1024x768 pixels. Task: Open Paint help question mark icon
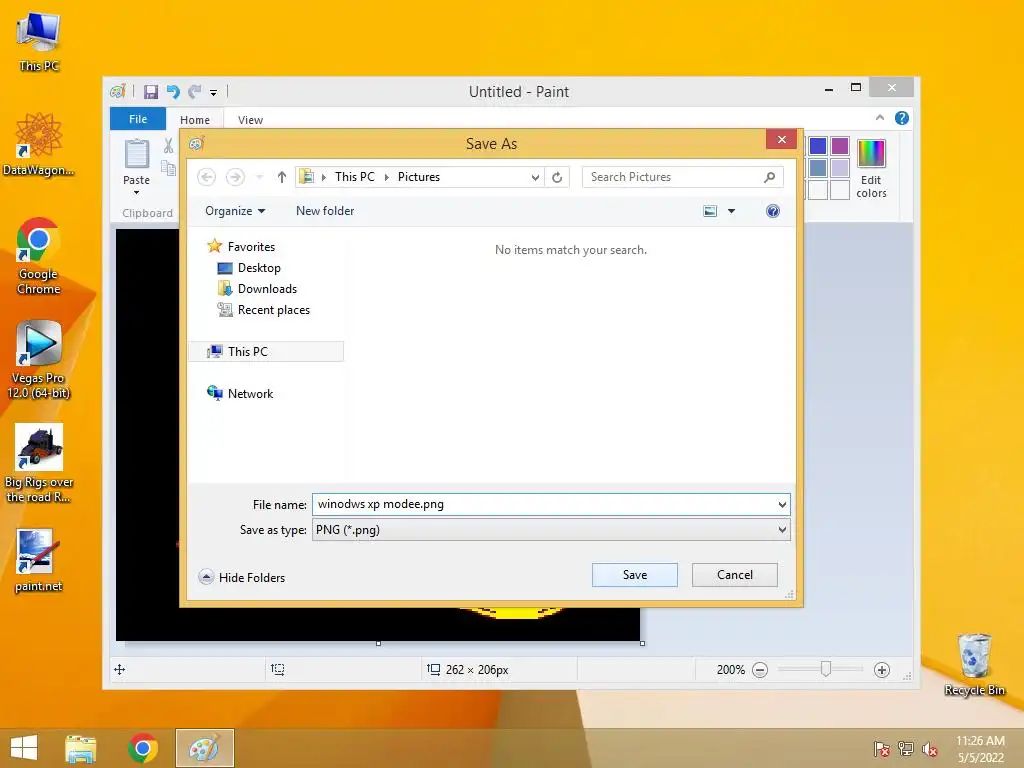pos(902,118)
